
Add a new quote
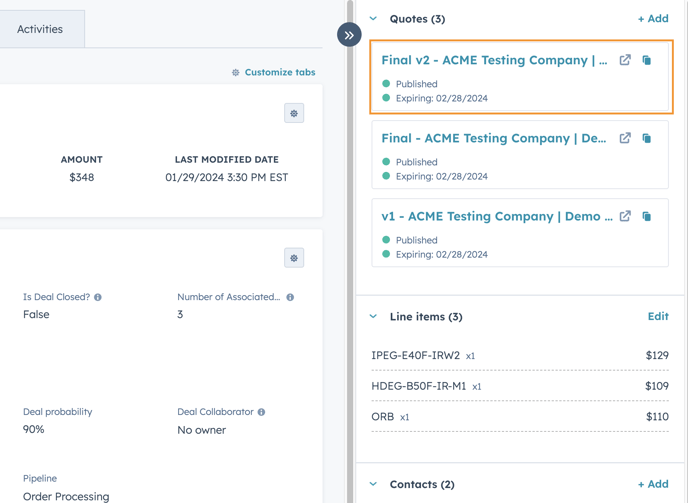pos(653,19)
